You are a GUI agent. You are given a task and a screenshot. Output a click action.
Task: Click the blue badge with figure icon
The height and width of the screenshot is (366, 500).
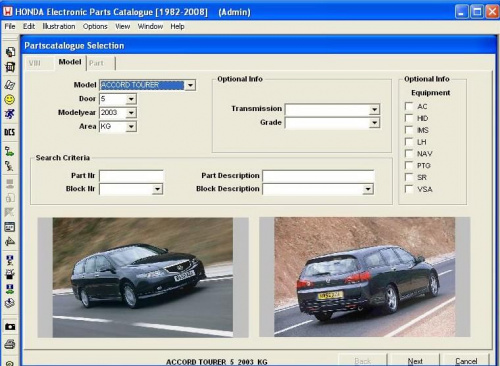point(10,260)
